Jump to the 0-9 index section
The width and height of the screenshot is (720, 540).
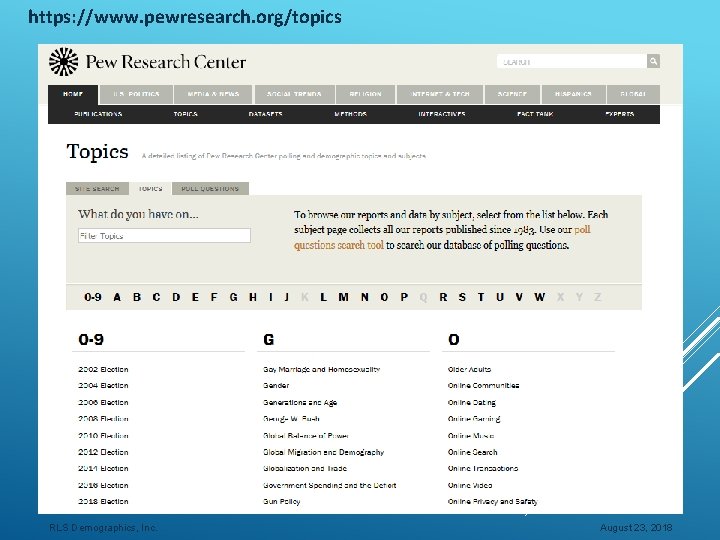(93, 297)
